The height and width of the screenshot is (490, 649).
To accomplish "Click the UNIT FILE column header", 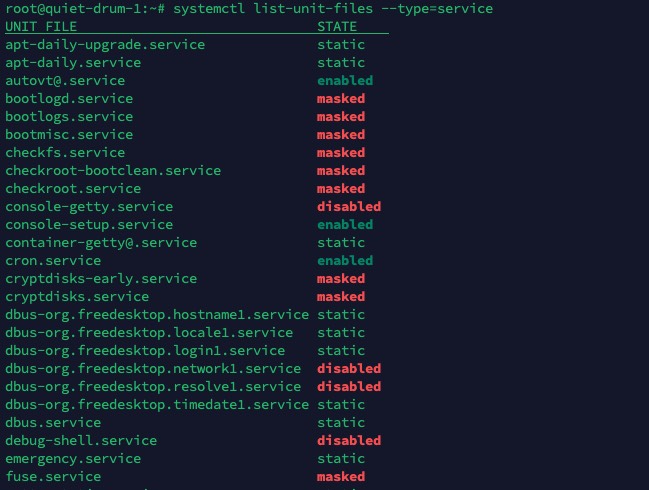I will coord(41,26).
